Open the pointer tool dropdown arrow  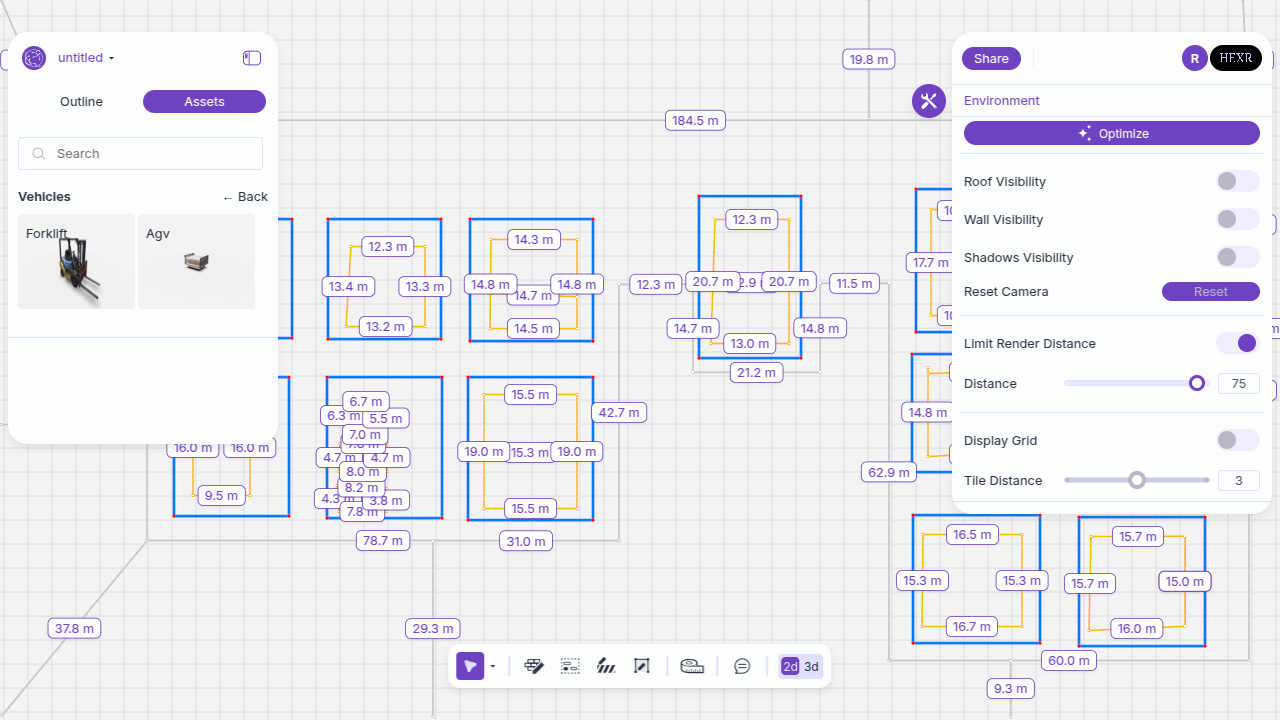(493, 667)
